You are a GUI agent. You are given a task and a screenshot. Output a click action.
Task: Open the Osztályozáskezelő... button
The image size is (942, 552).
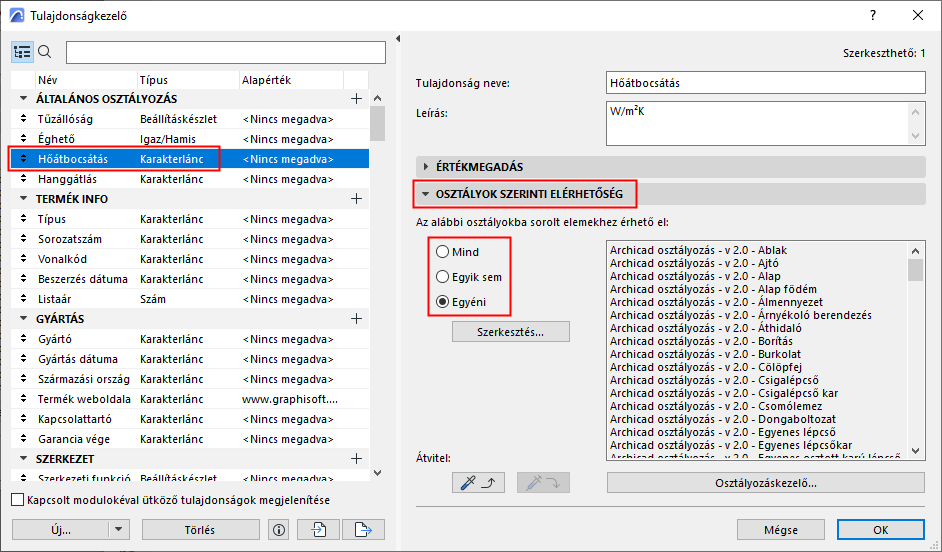click(765, 482)
